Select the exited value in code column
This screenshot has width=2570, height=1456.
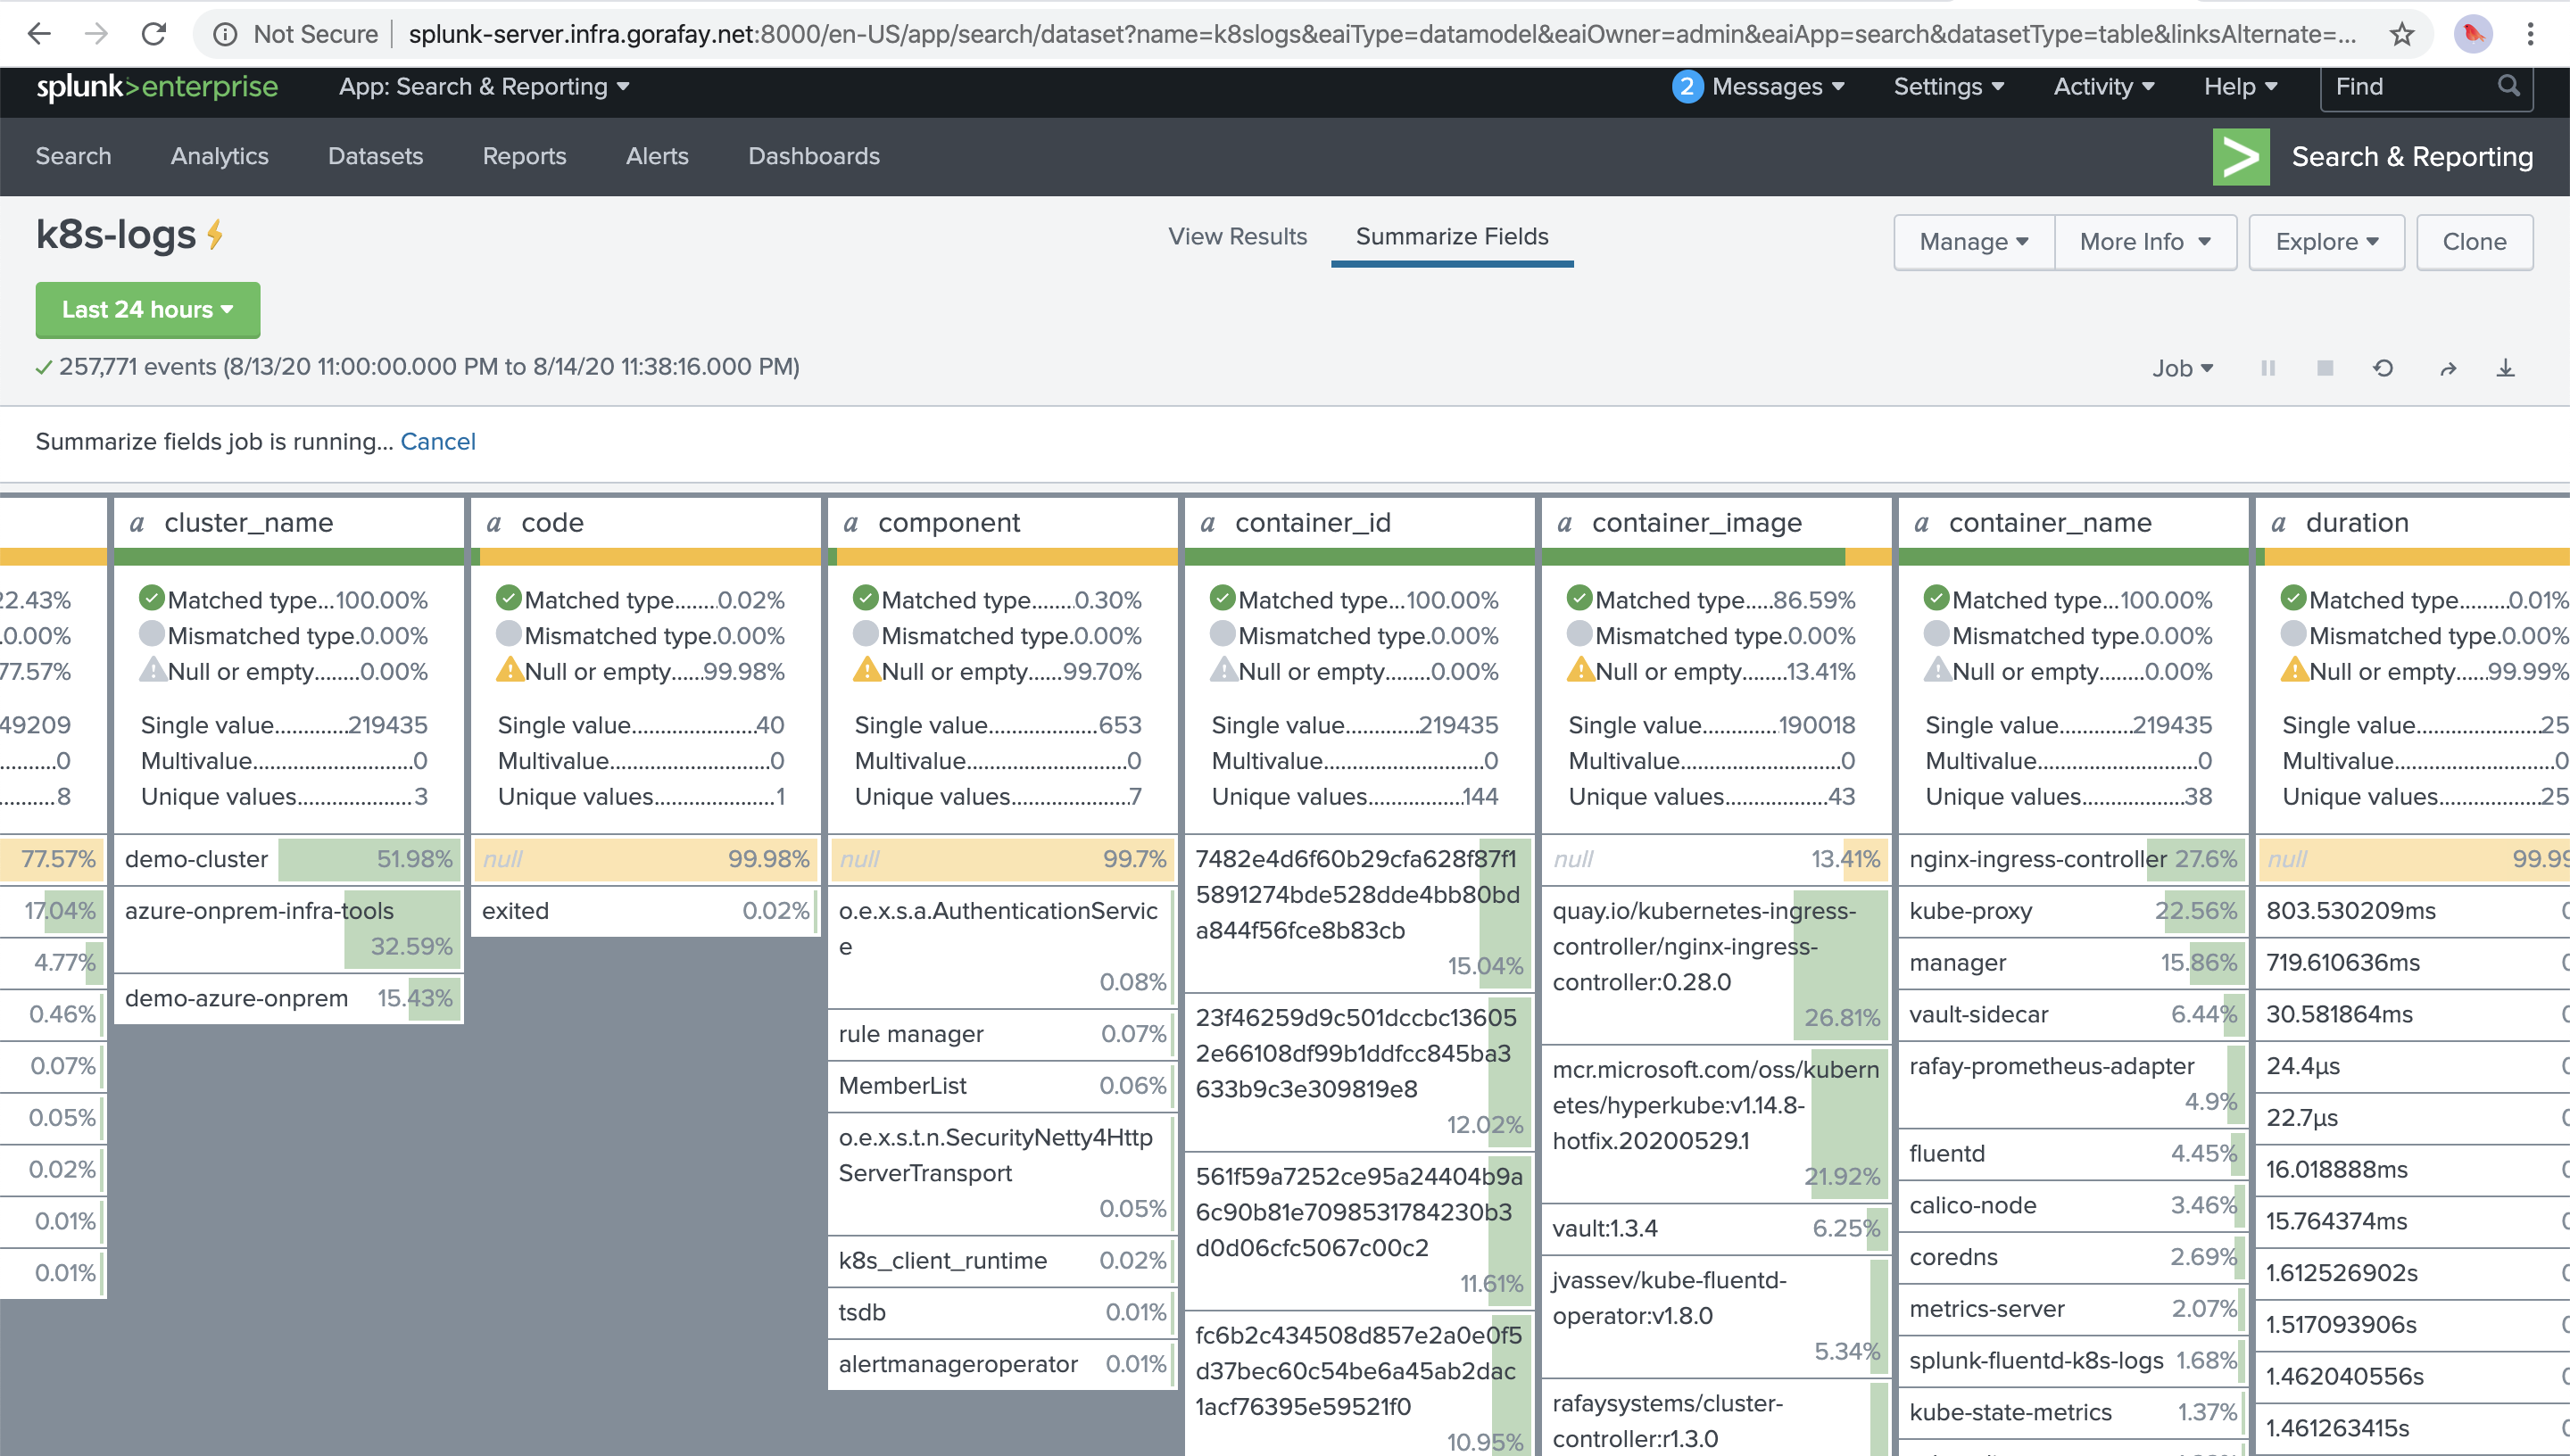(646, 911)
